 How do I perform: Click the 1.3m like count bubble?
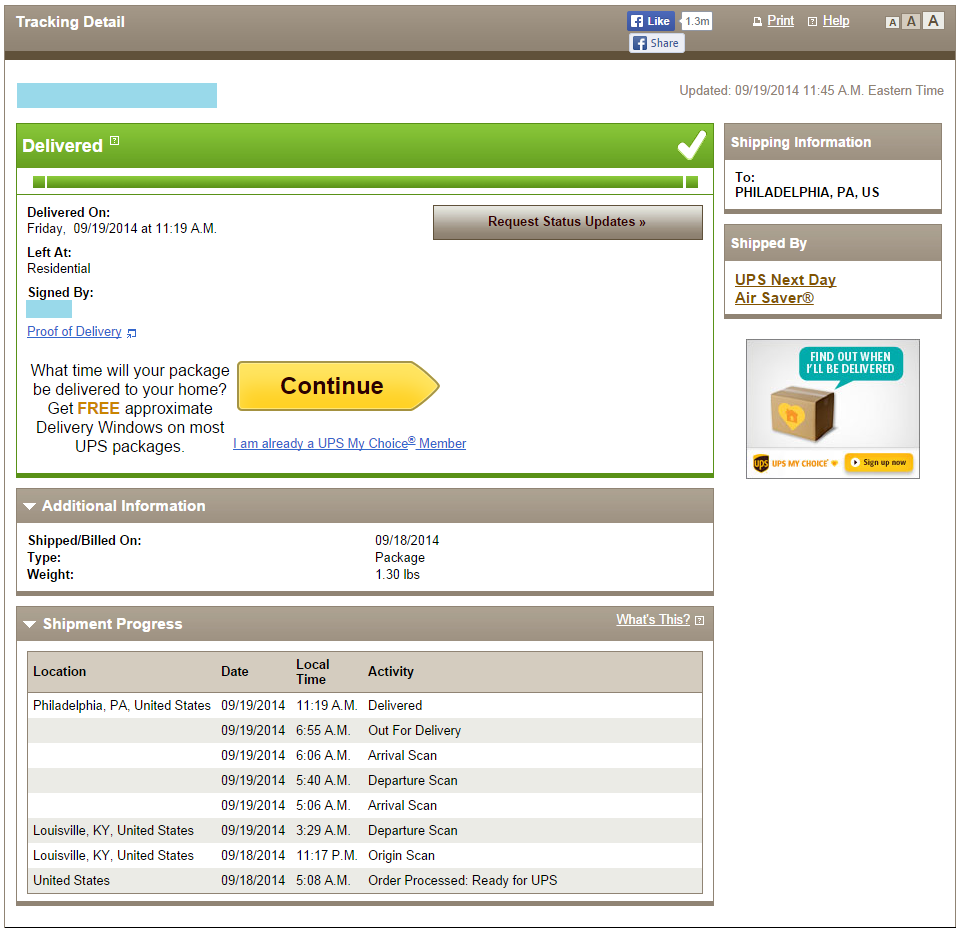[697, 21]
